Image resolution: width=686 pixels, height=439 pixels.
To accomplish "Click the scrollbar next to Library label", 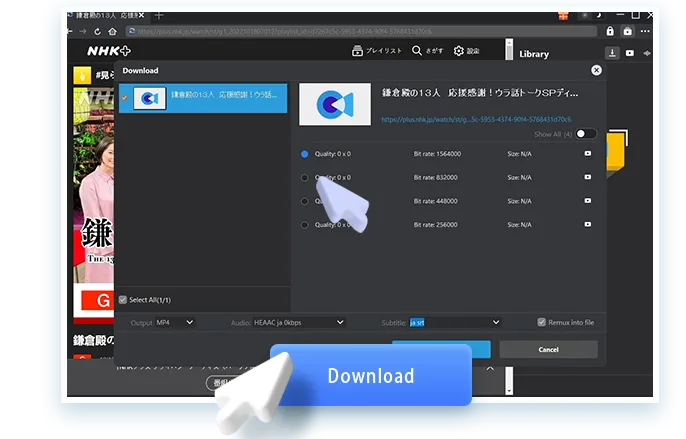I will 509,49.
